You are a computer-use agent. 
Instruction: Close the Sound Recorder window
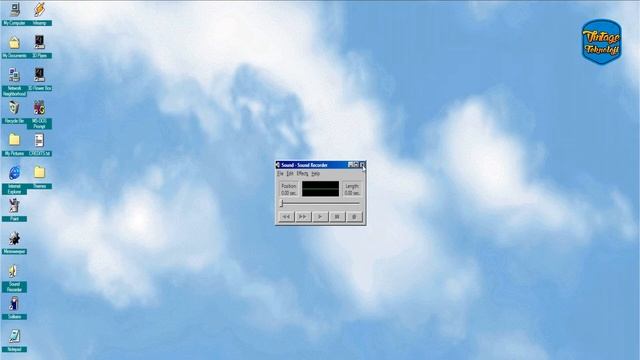pyautogui.click(x=362, y=165)
